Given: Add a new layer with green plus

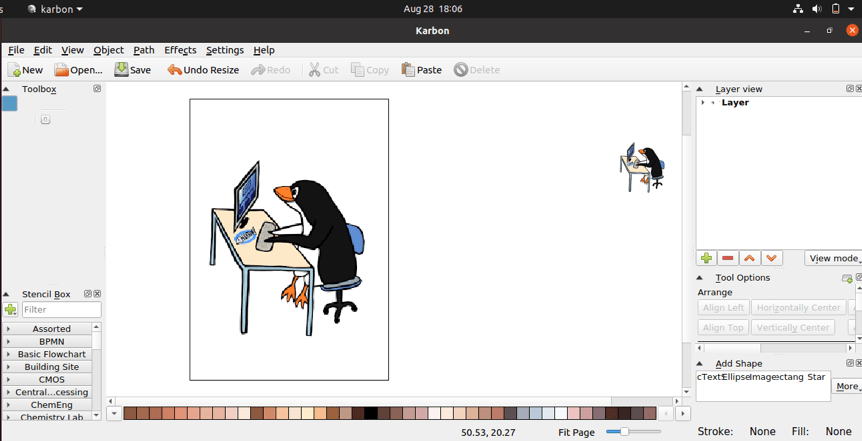Looking at the screenshot, I should point(706,258).
